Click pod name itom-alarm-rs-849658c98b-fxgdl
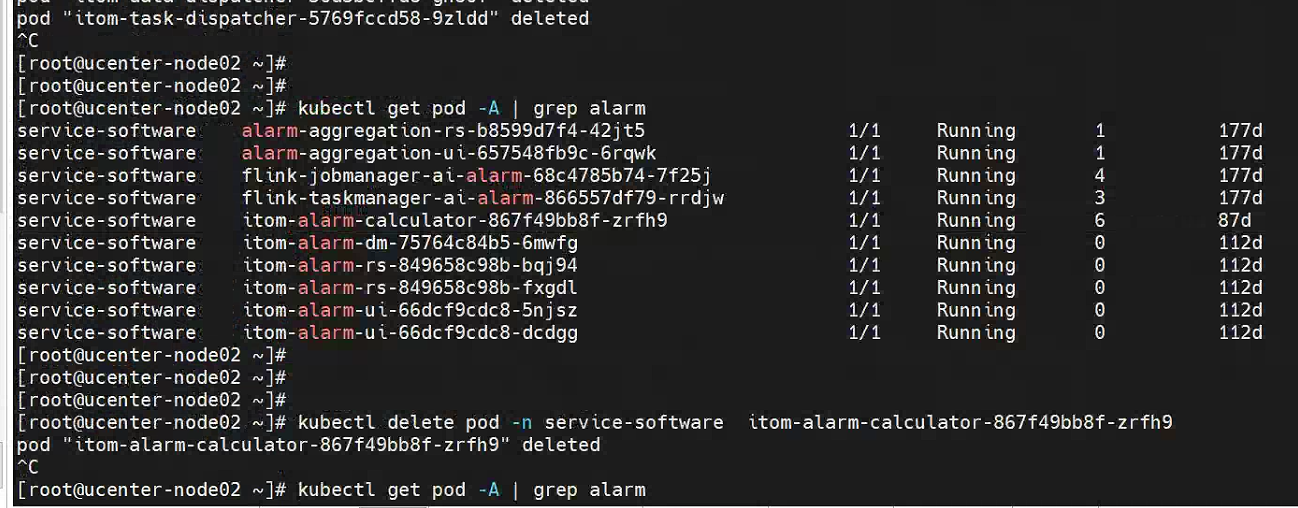 410,288
